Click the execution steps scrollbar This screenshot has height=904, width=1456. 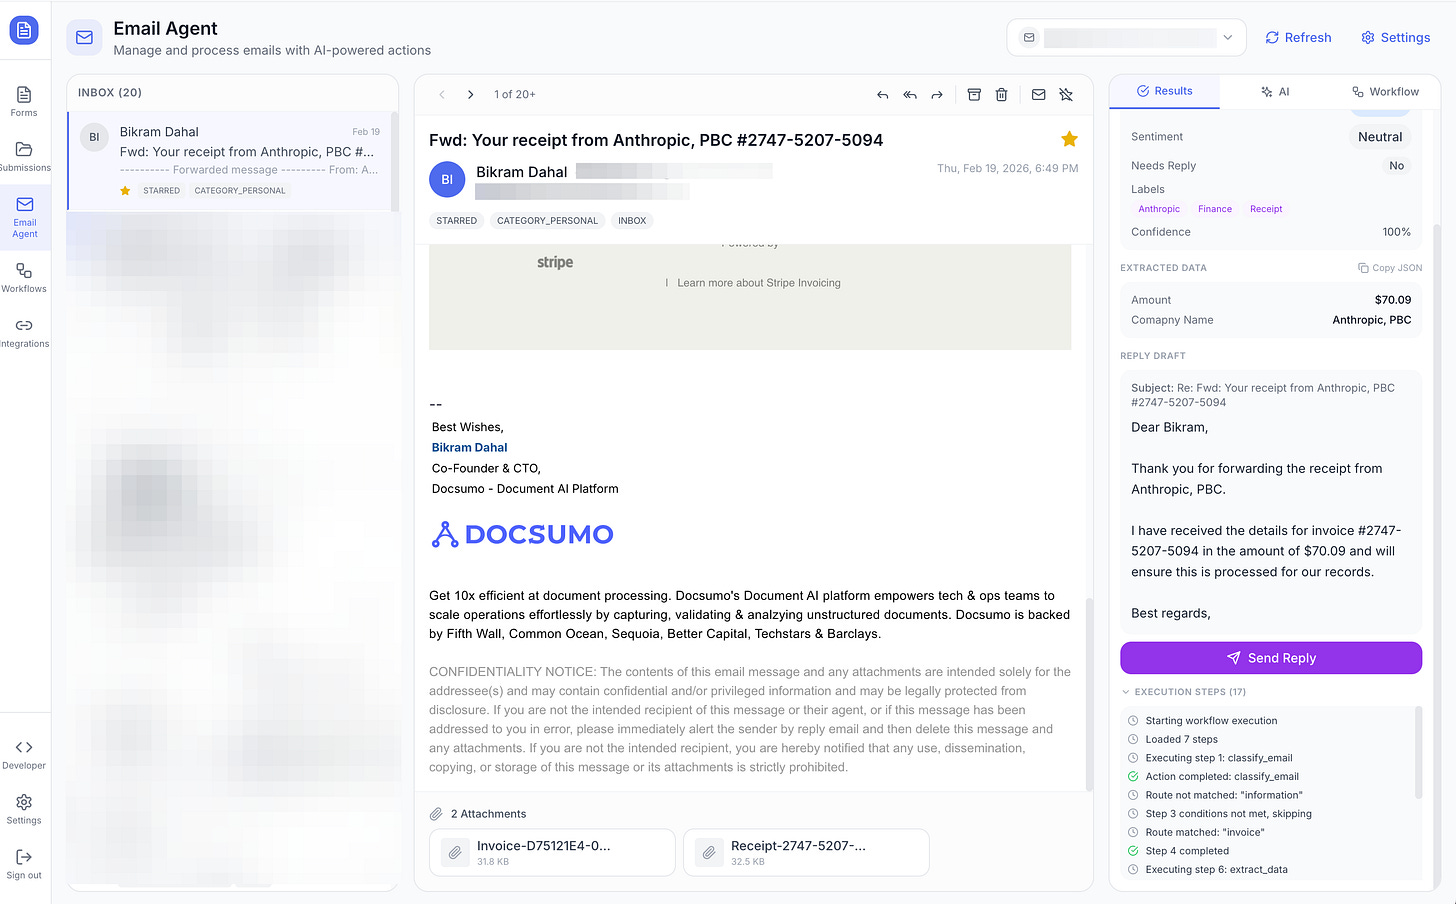pyautogui.click(x=1418, y=752)
